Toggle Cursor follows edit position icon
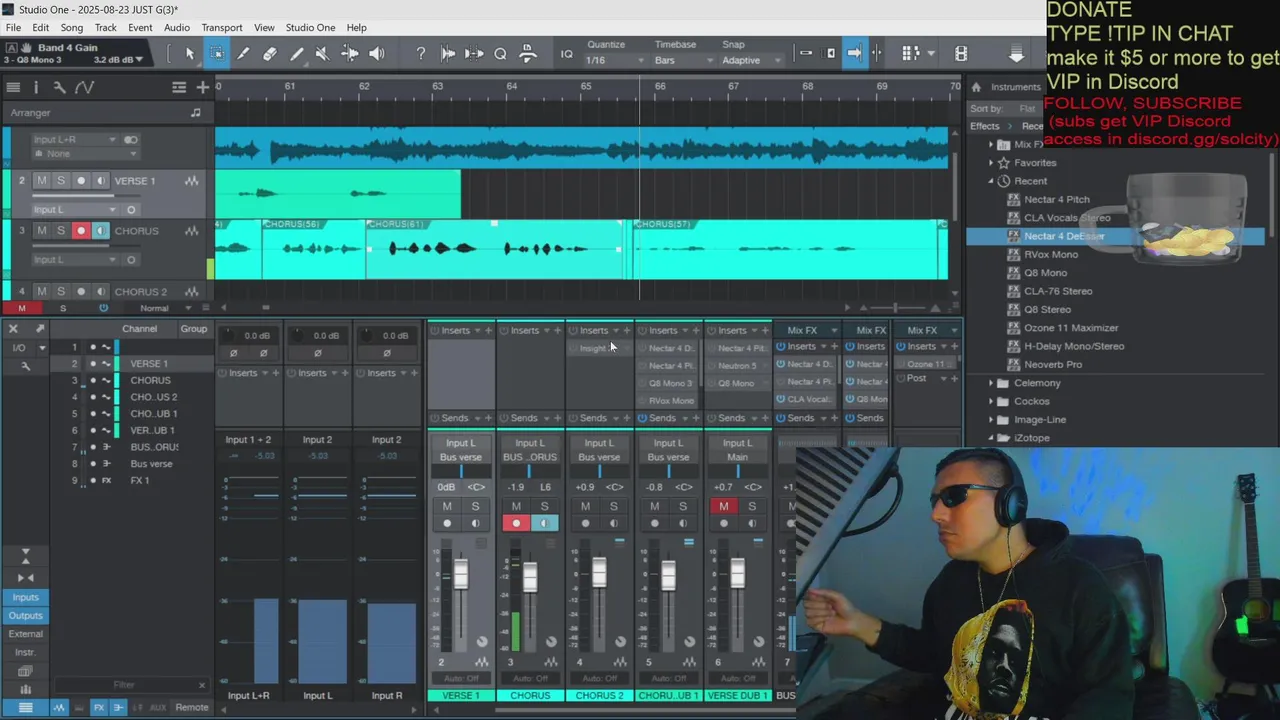The image size is (1280, 720). click(877, 54)
